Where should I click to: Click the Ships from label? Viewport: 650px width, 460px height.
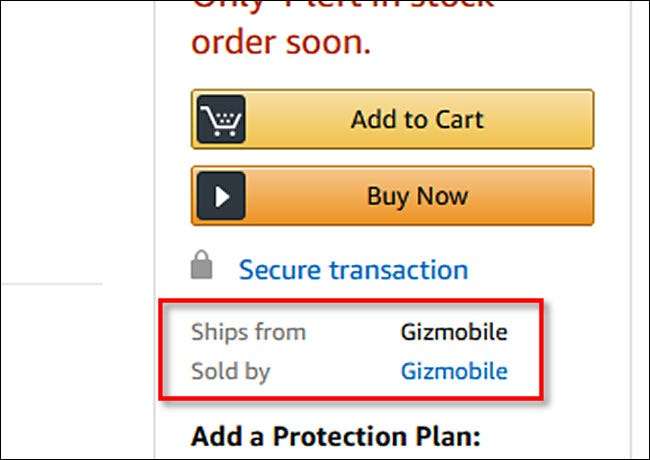pos(248,332)
